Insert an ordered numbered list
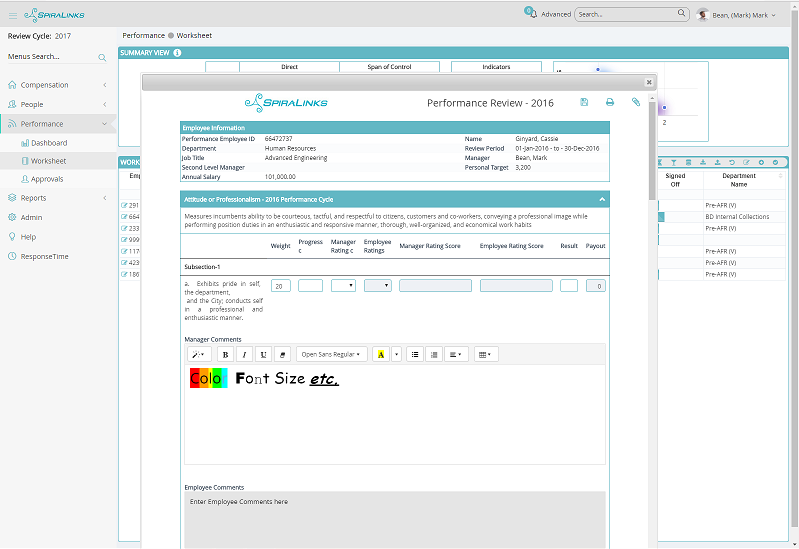Screen dimensions: 799x549 pos(433,354)
